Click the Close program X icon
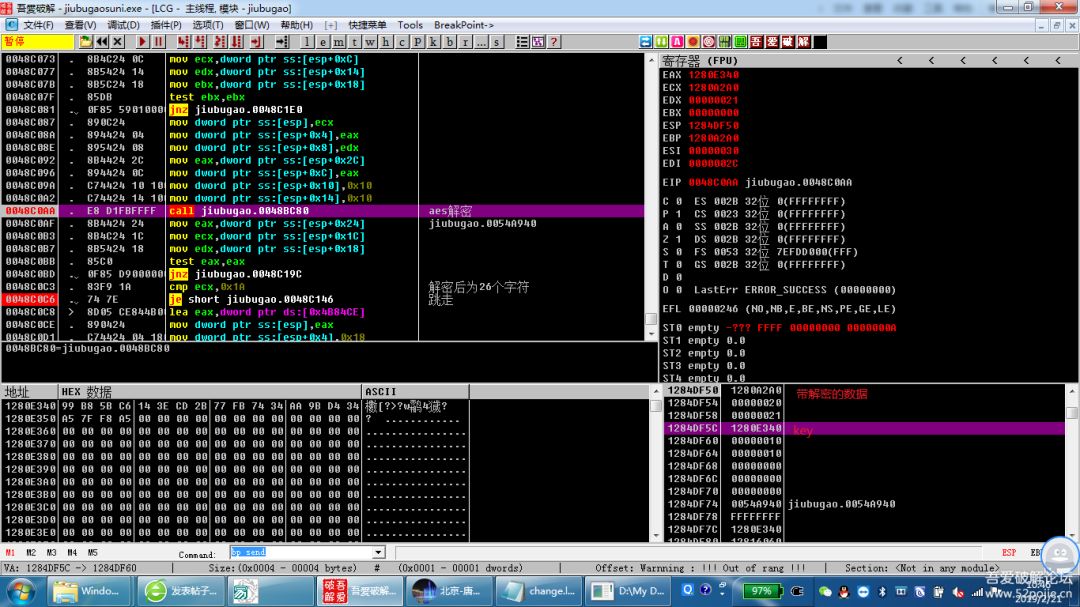Viewport: 1080px width, 607px height. pyautogui.click(x=118, y=42)
